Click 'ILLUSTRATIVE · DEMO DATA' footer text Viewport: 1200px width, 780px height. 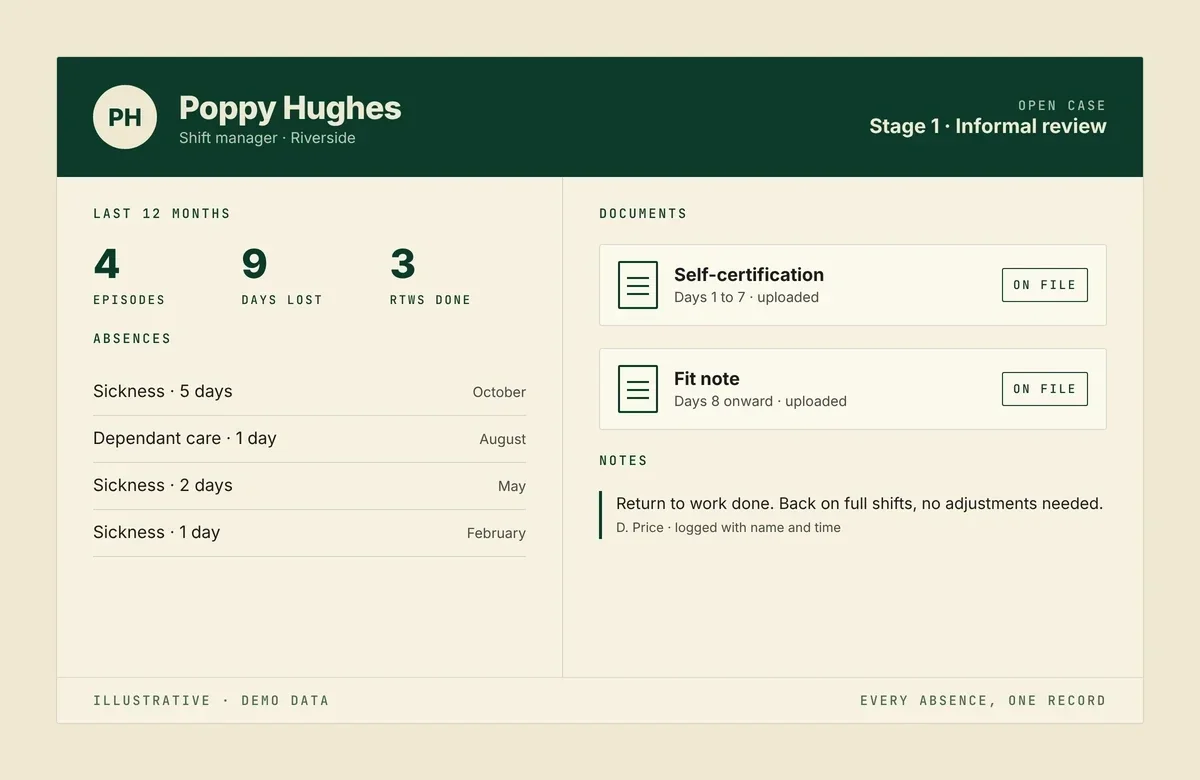tap(211, 700)
